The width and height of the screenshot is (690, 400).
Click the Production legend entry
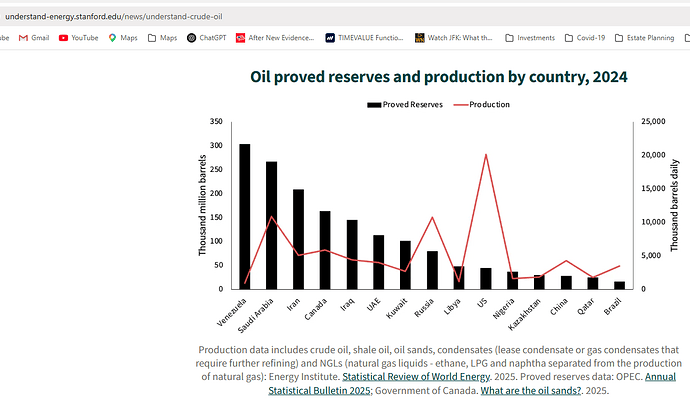coord(482,105)
